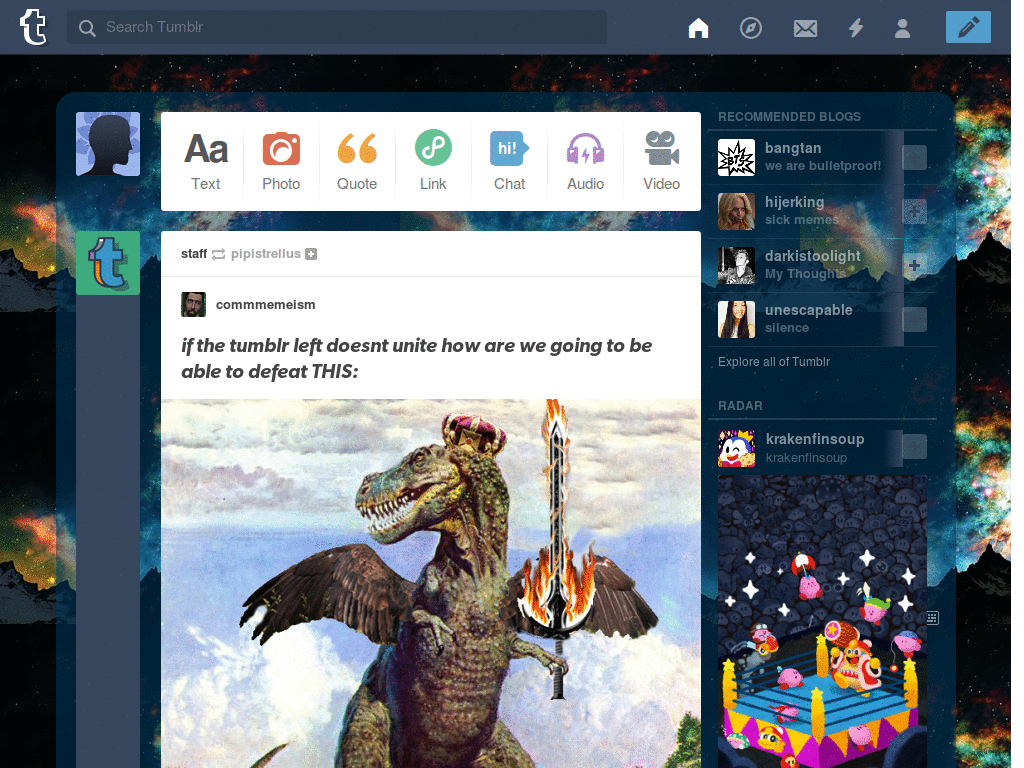Click the blue compose pencil button

(x=968, y=27)
